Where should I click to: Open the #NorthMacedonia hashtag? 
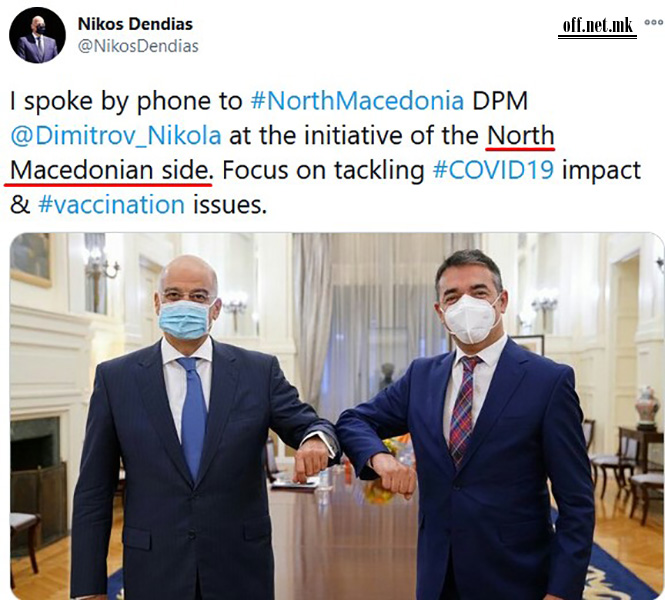pos(357,101)
